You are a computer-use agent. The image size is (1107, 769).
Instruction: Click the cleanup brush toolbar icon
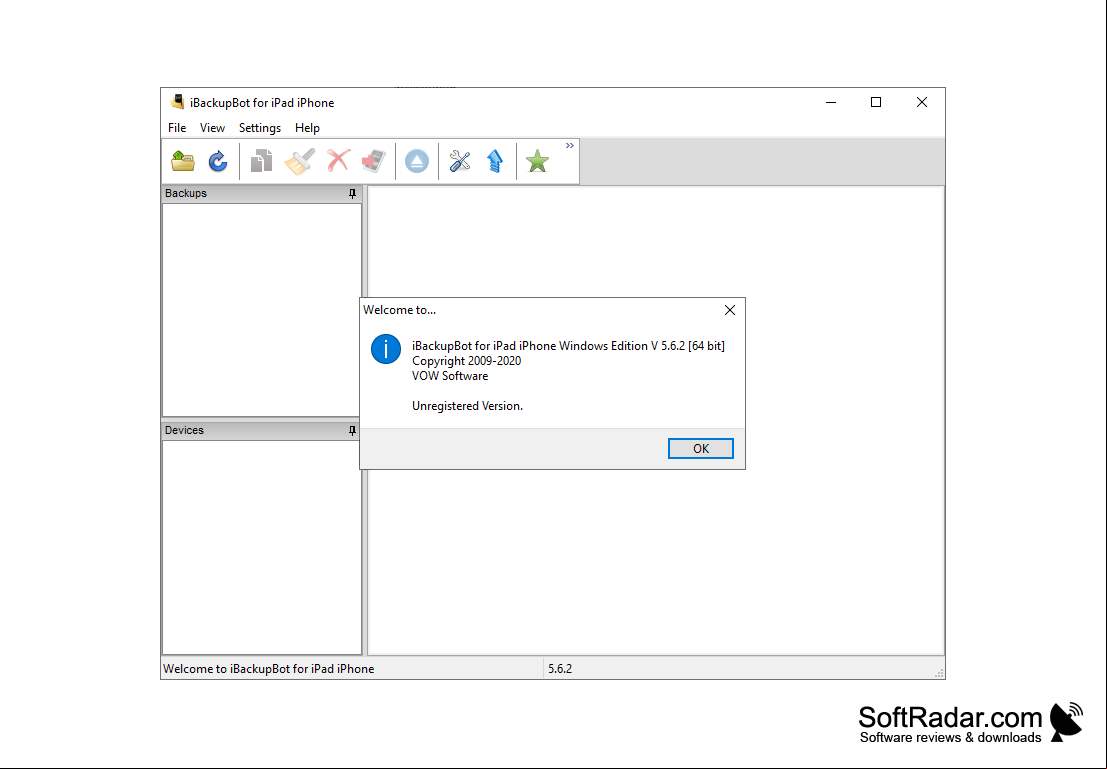(x=300, y=161)
